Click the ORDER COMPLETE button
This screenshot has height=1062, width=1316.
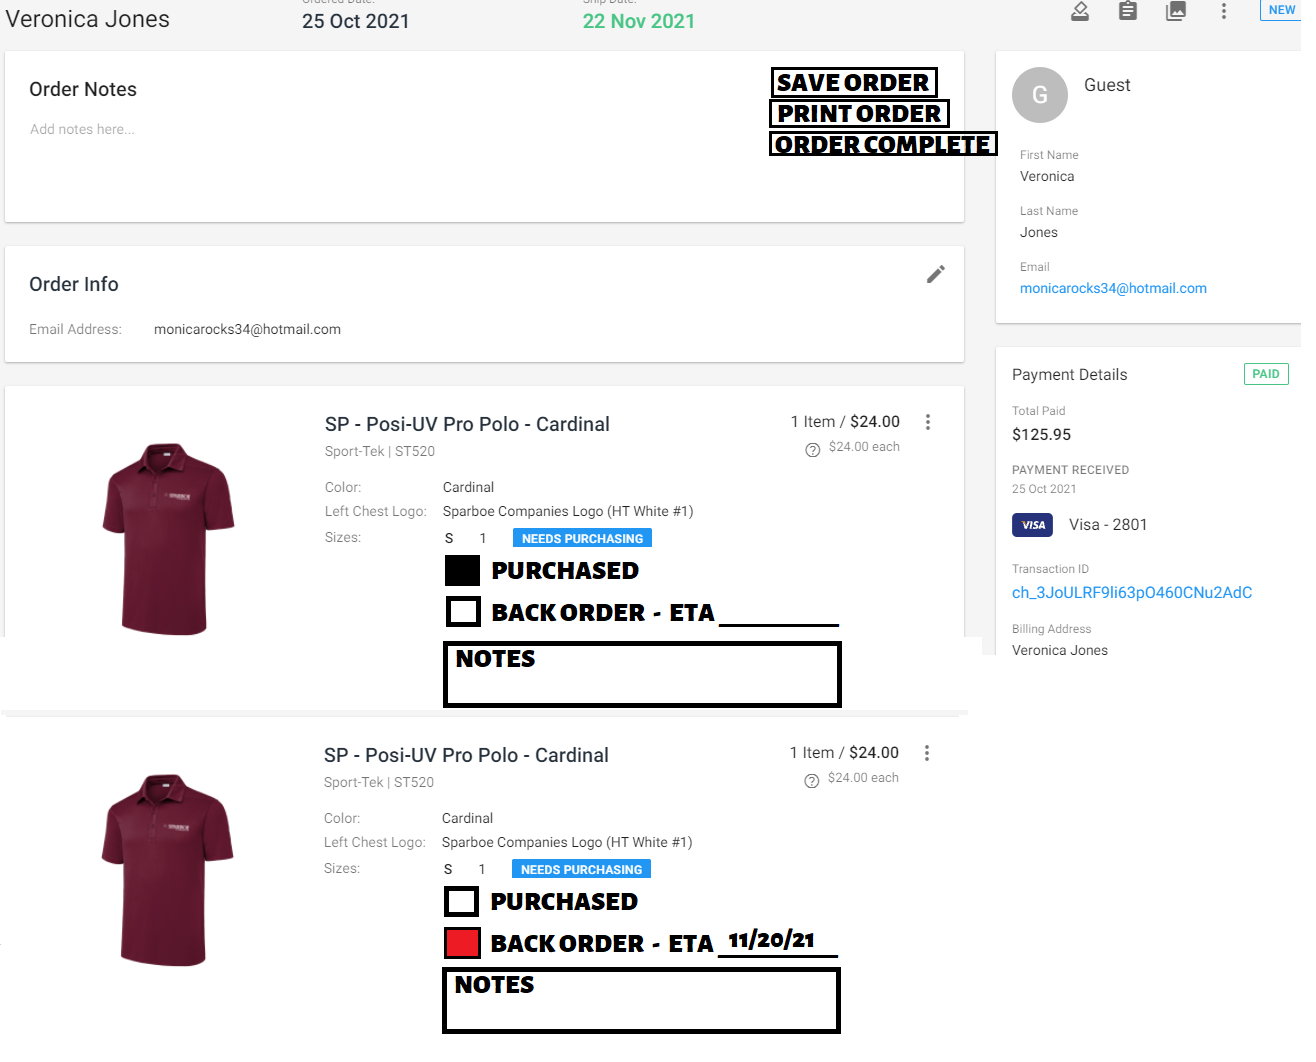[883, 144]
